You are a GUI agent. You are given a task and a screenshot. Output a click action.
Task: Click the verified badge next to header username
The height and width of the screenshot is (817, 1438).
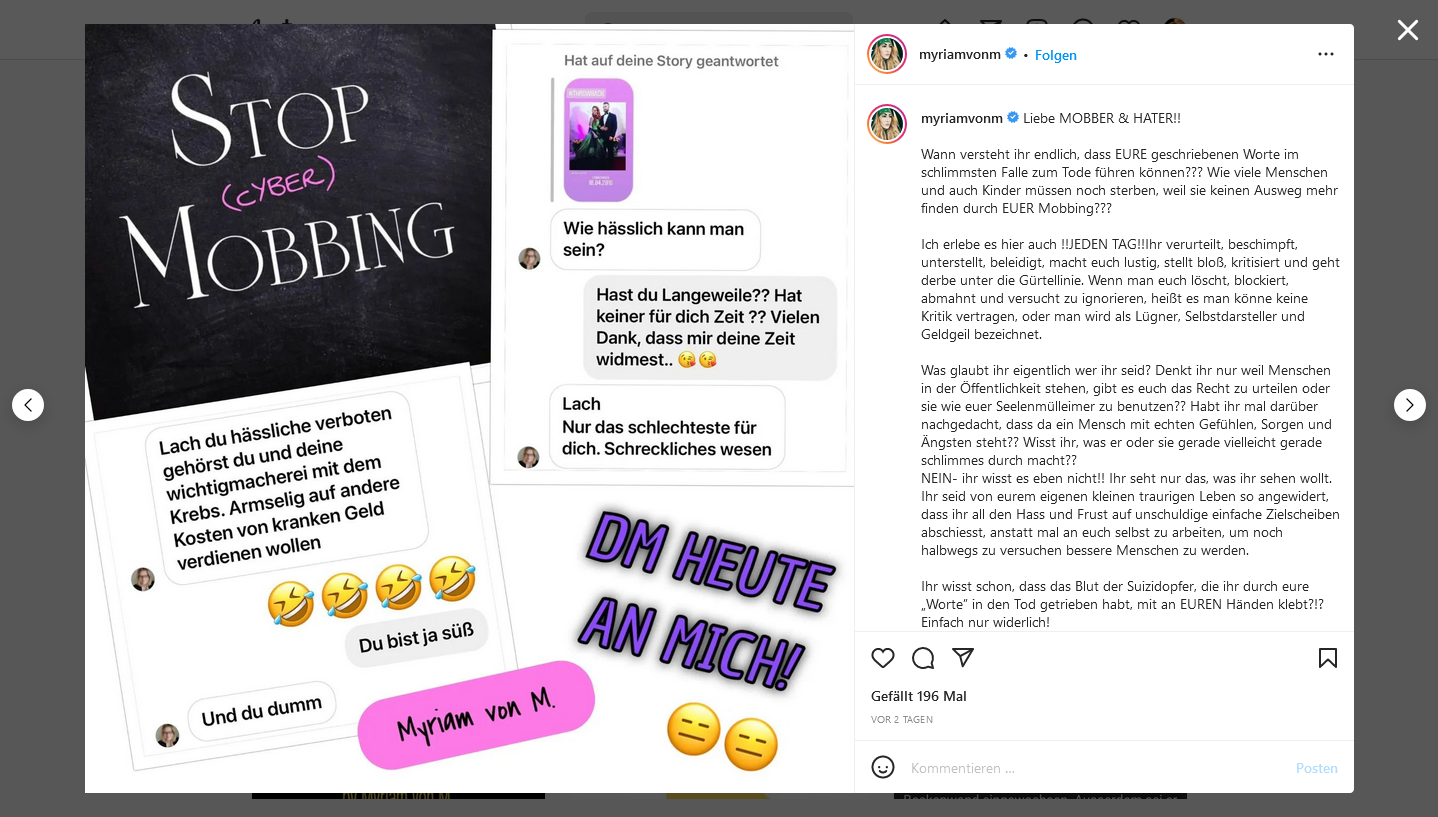coord(1011,54)
